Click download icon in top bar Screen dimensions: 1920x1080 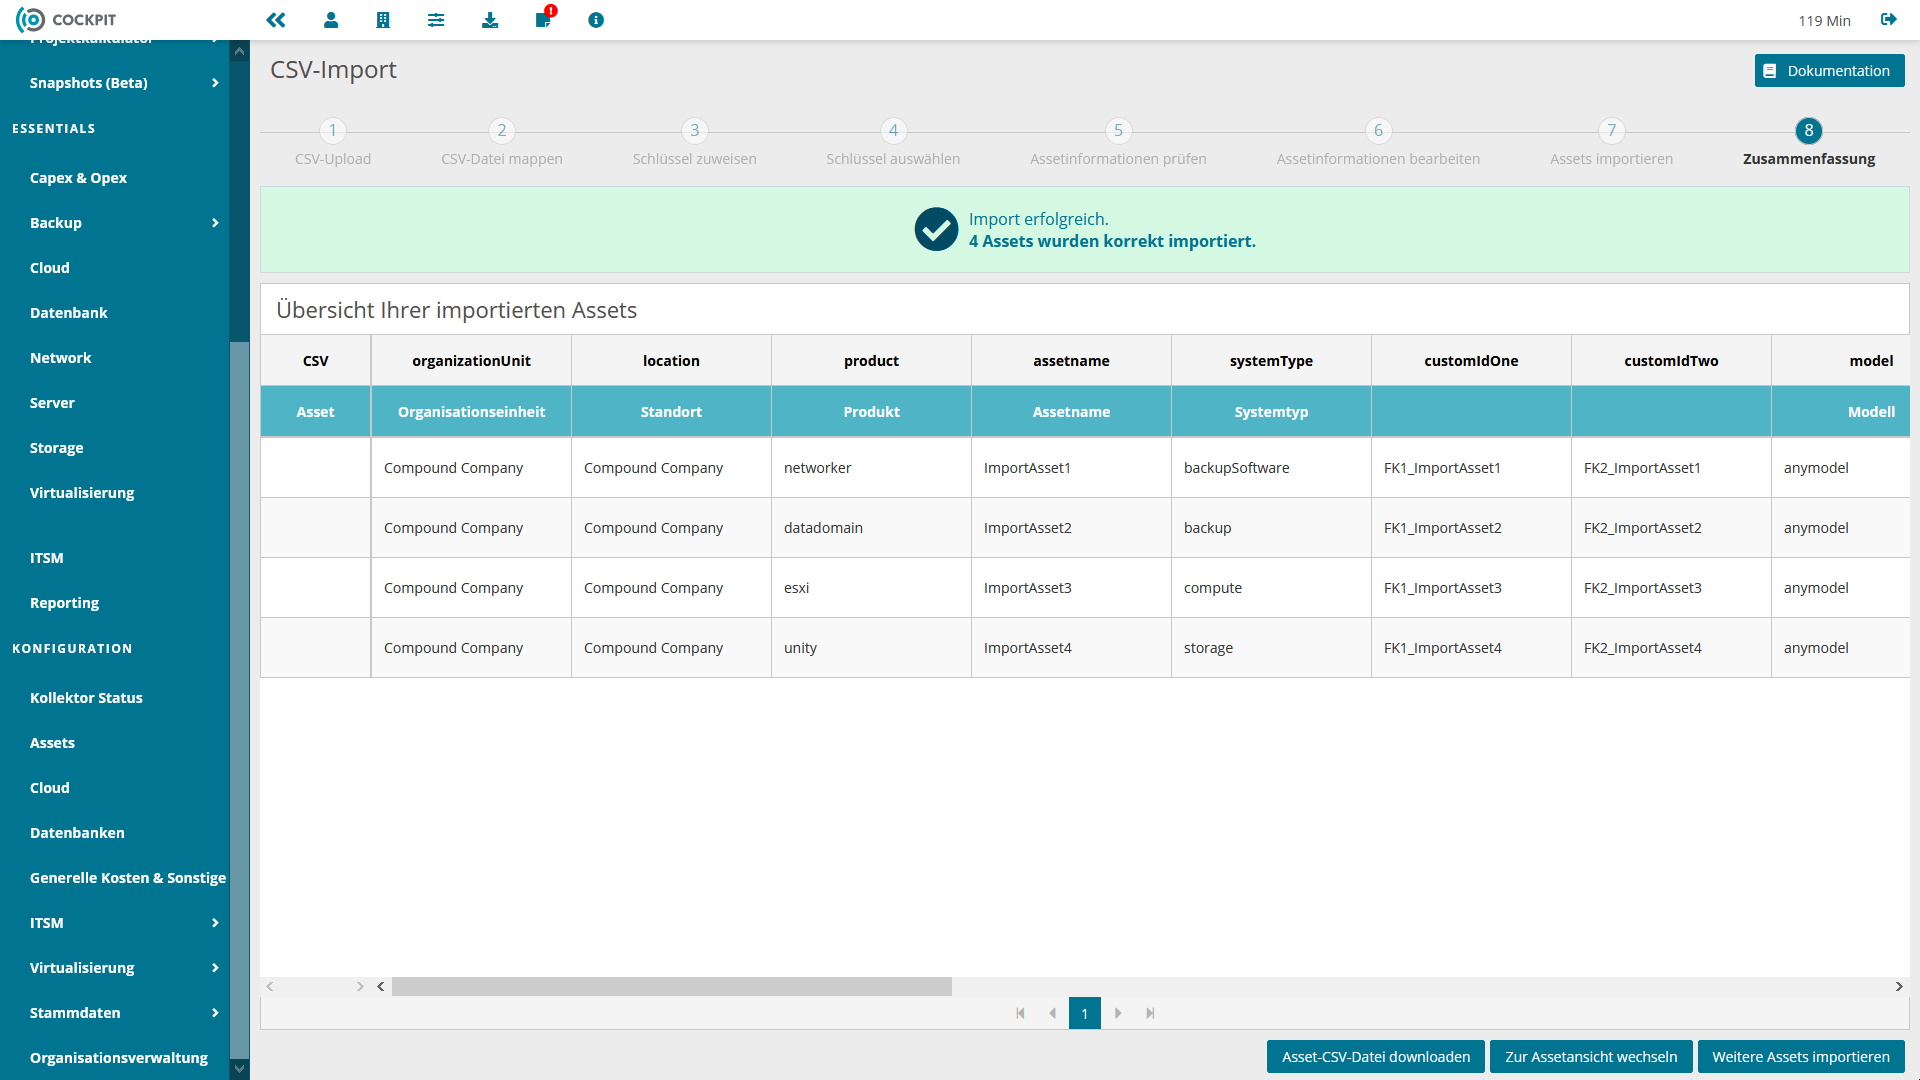pos(490,20)
